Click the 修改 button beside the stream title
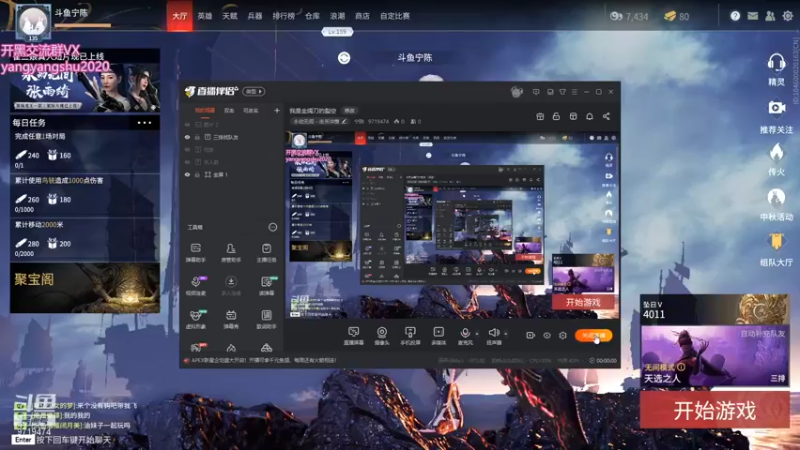The width and height of the screenshot is (800, 450). [x=349, y=110]
